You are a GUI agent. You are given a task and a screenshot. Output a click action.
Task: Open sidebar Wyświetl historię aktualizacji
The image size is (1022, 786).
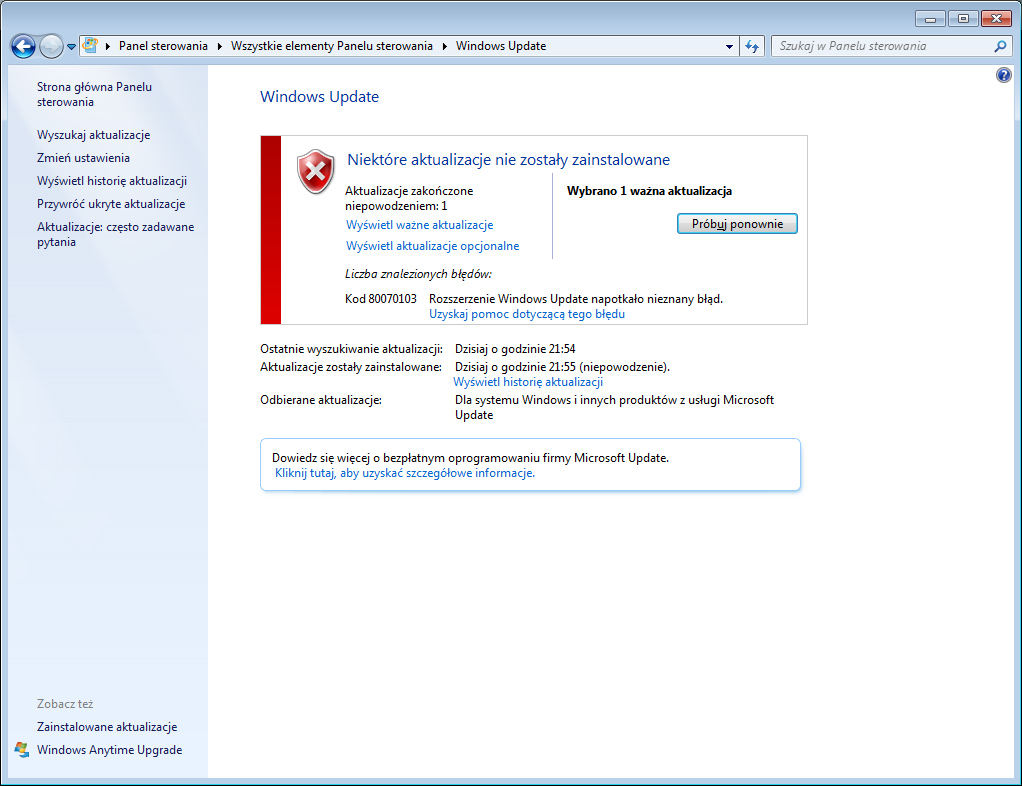112,181
